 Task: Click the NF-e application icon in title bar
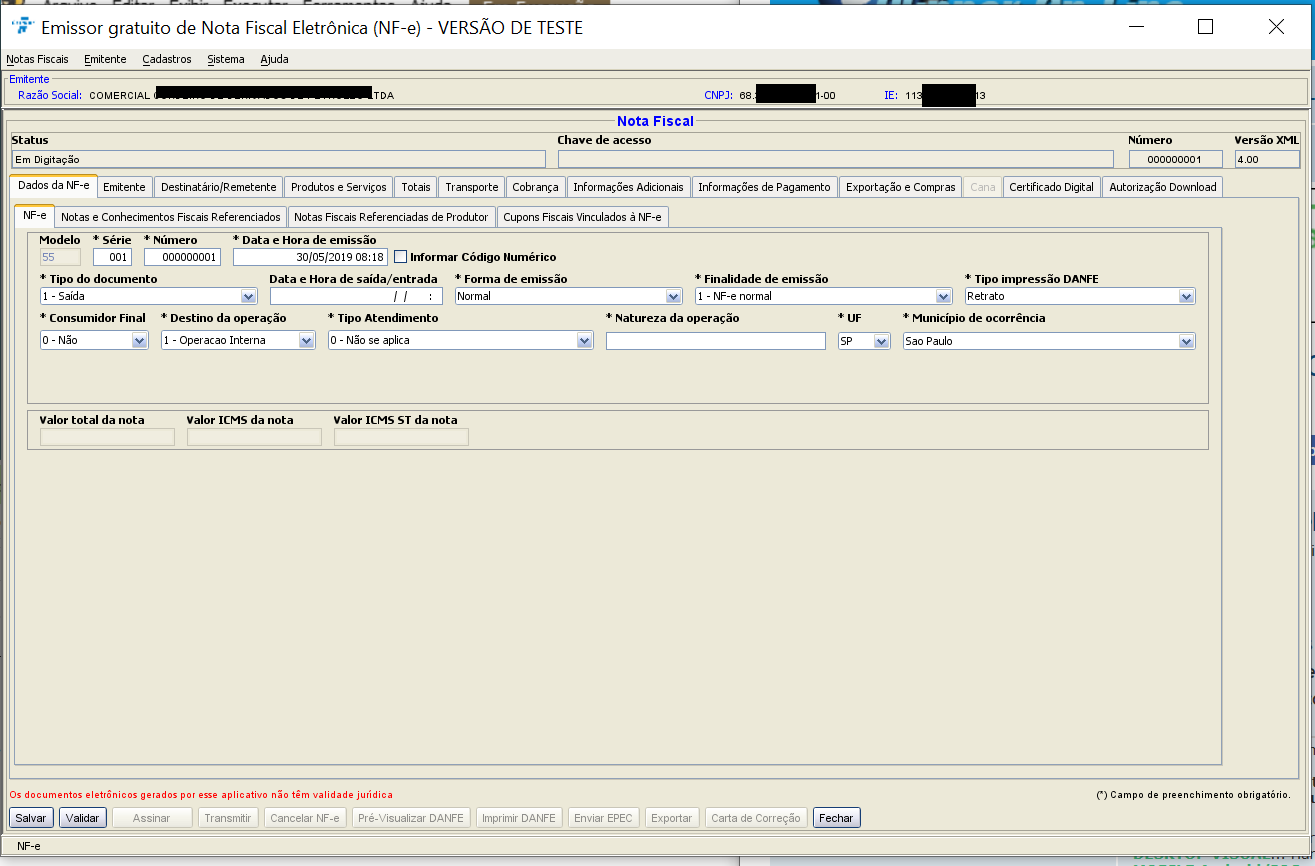(20, 27)
